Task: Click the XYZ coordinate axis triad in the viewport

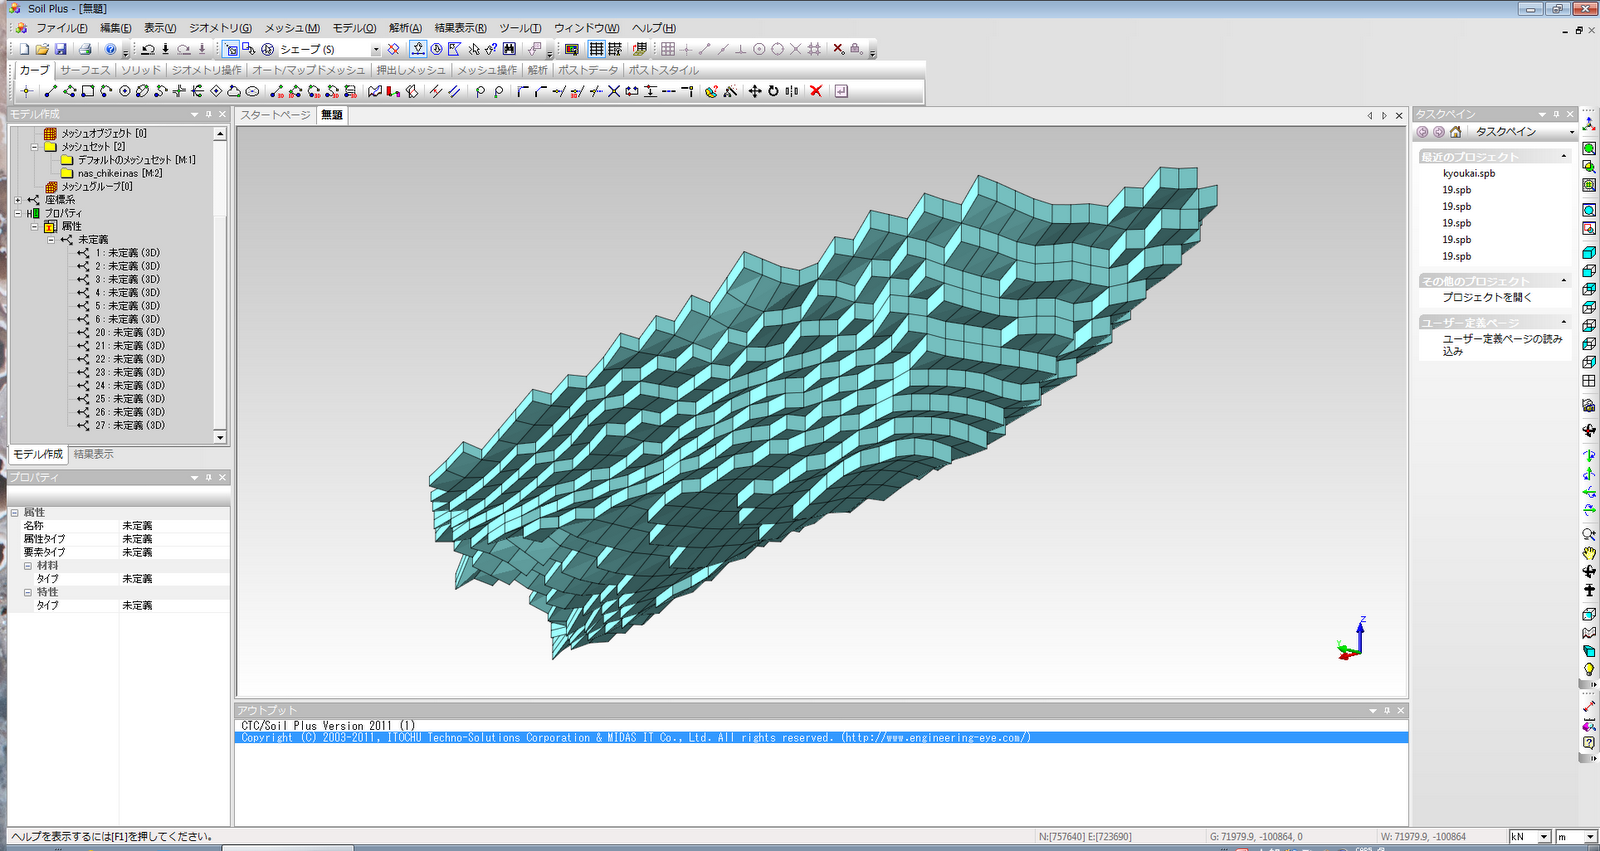Action: pos(1352,639)
